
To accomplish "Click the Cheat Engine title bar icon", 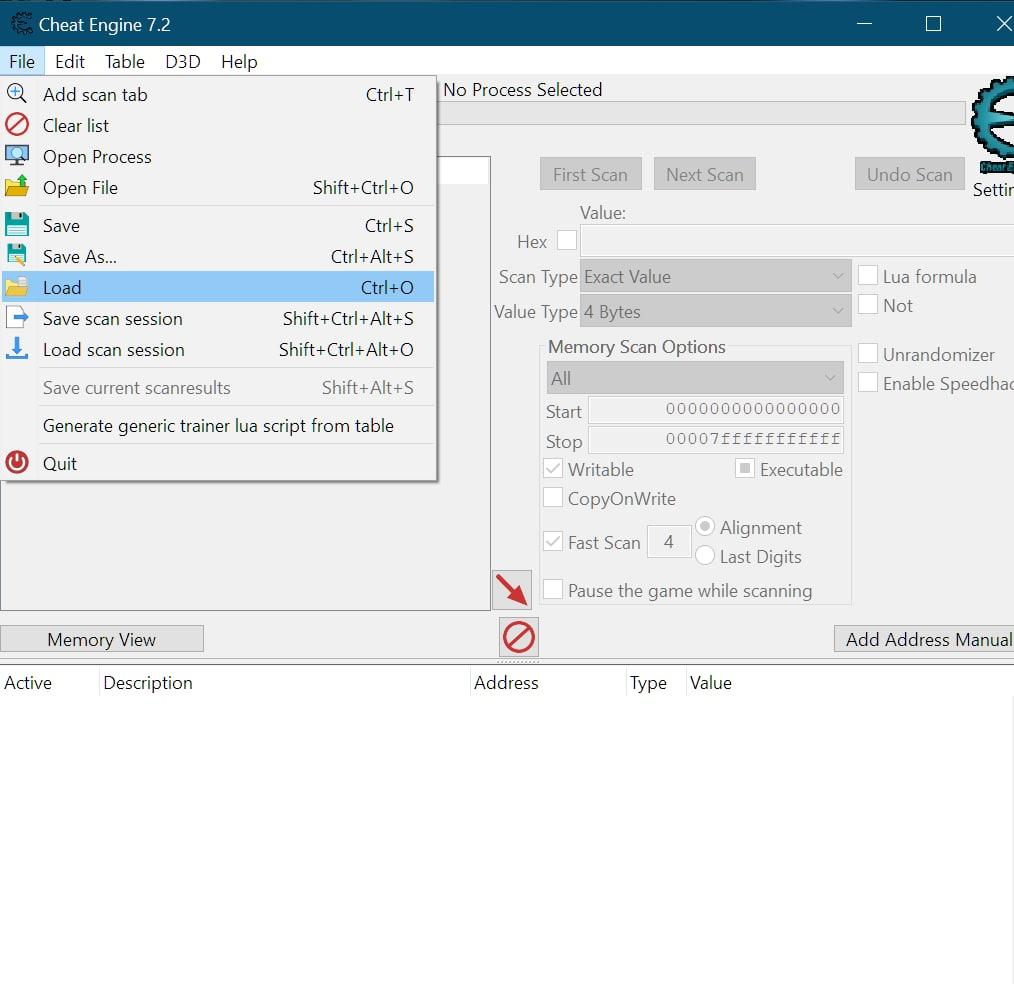I will click(21, 24).
